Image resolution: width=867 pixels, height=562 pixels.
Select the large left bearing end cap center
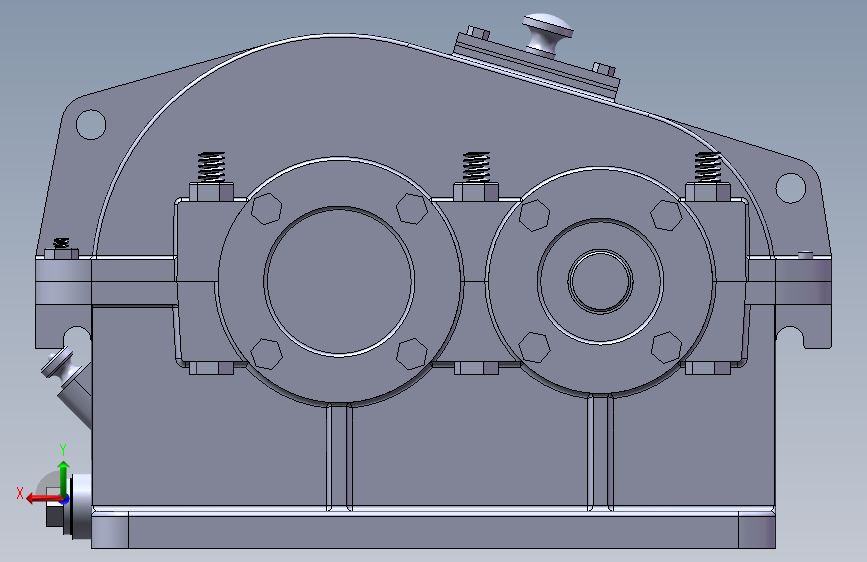(340, 281)
